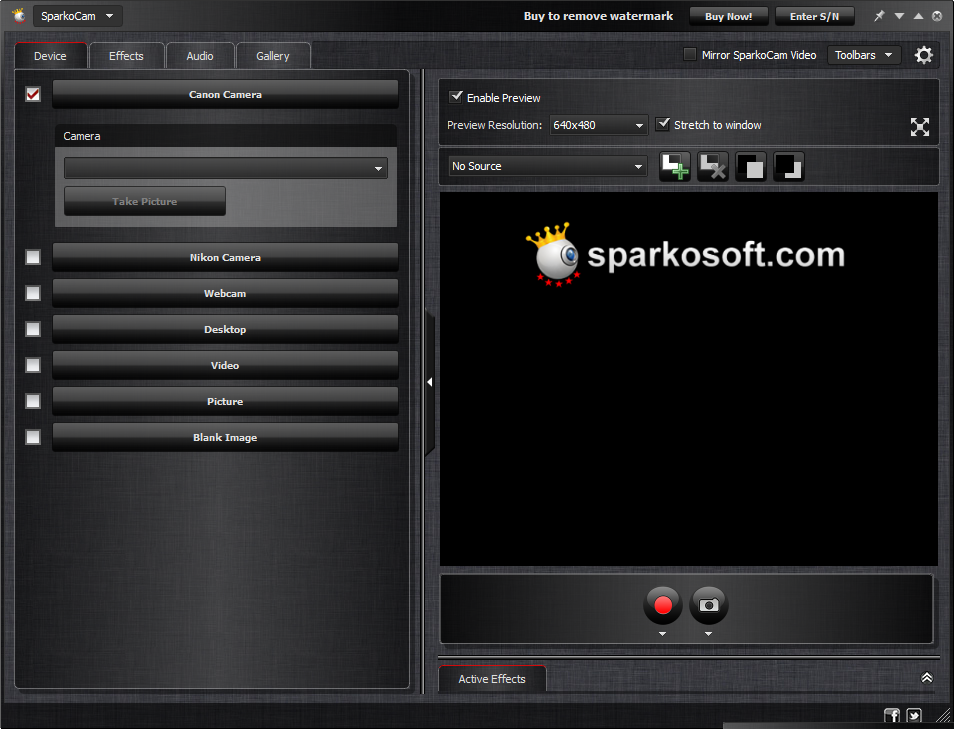Switch to the Audio tab

pos(200,56)
